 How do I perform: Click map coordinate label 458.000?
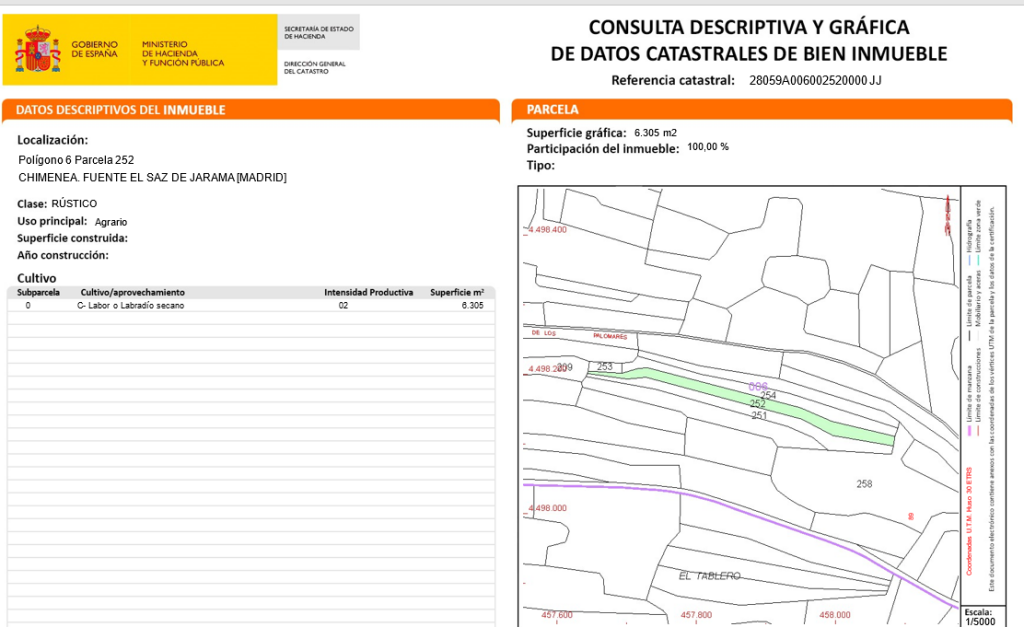click(x=835, y=615)
